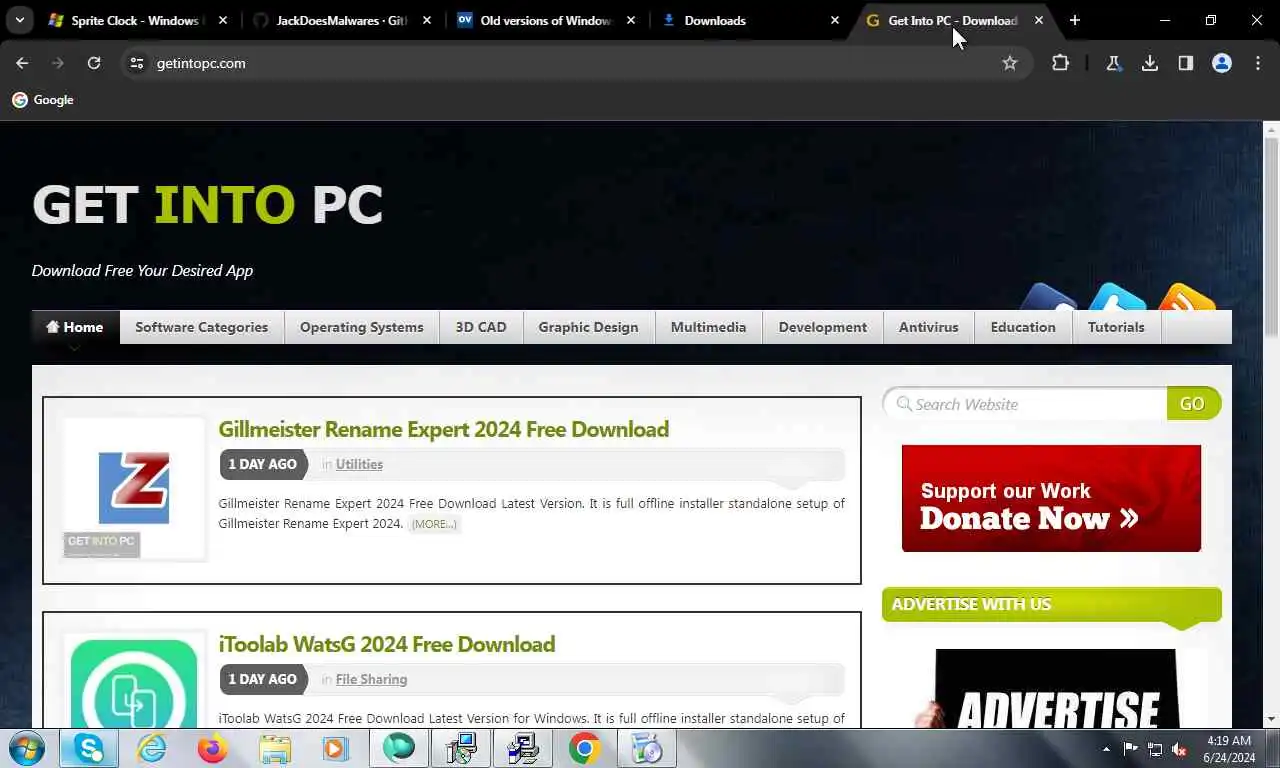
Task: Close the Downloads tab
Action: click(835, 20)
